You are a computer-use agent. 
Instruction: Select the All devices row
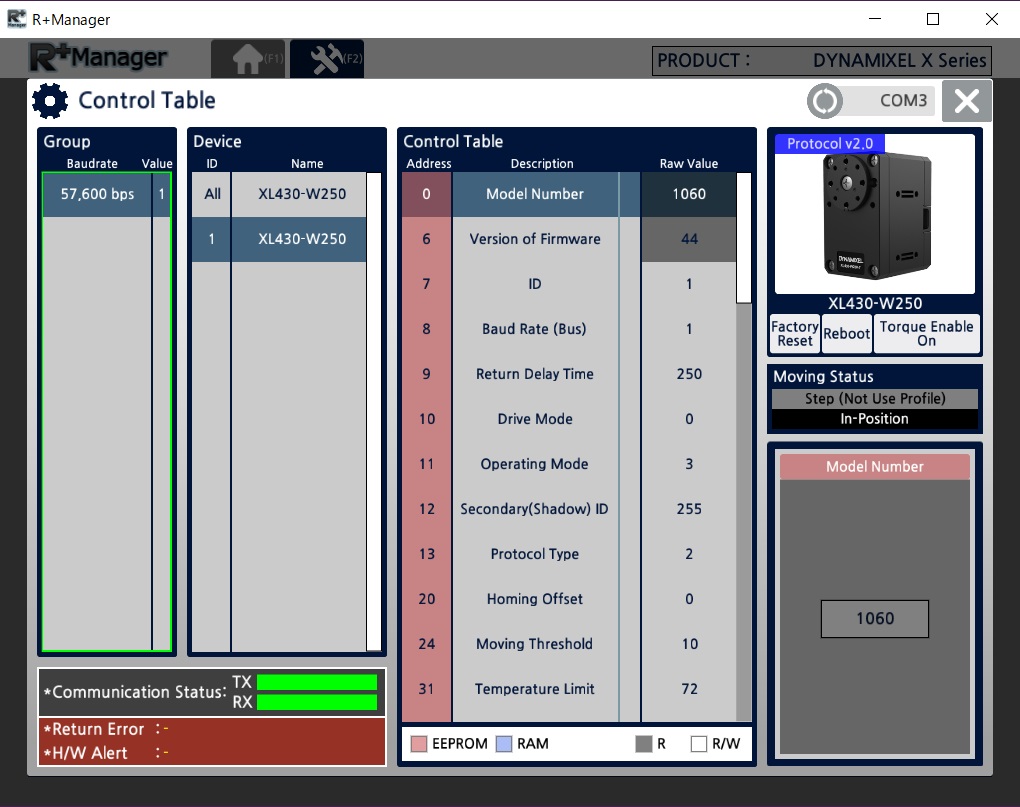click(279, 194)
